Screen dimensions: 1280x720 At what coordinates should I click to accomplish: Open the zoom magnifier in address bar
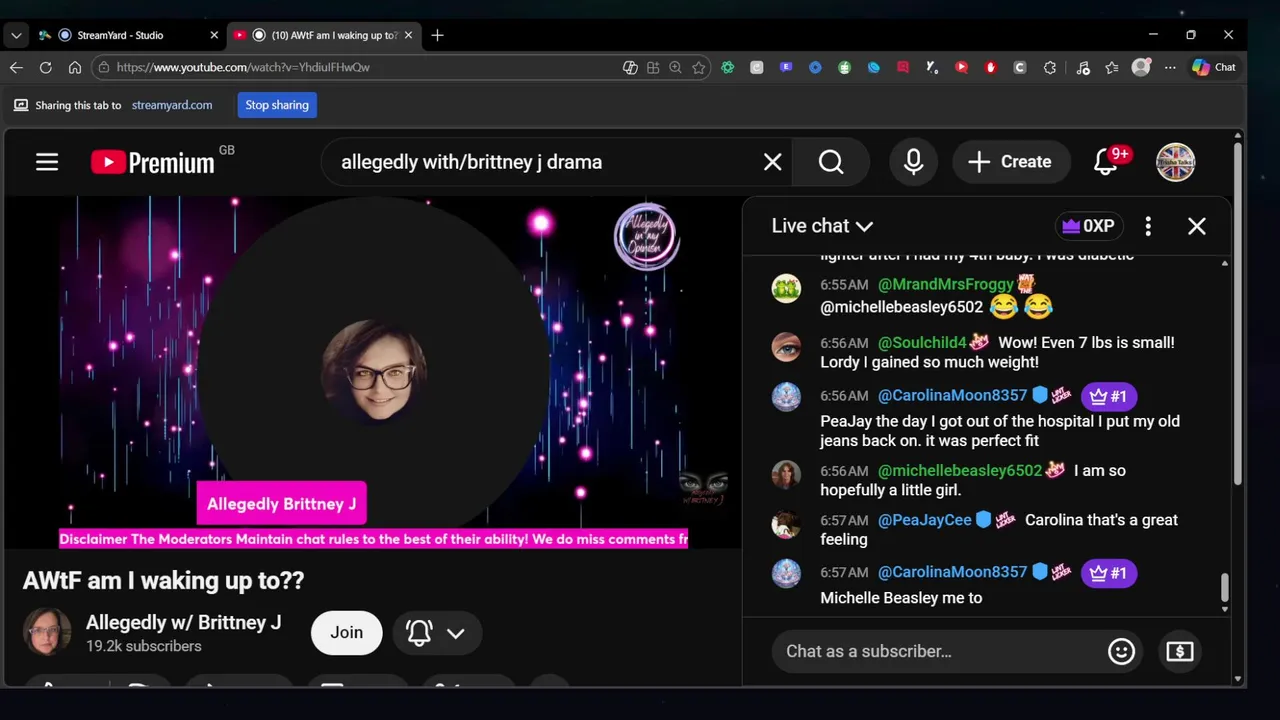[675, 67]
